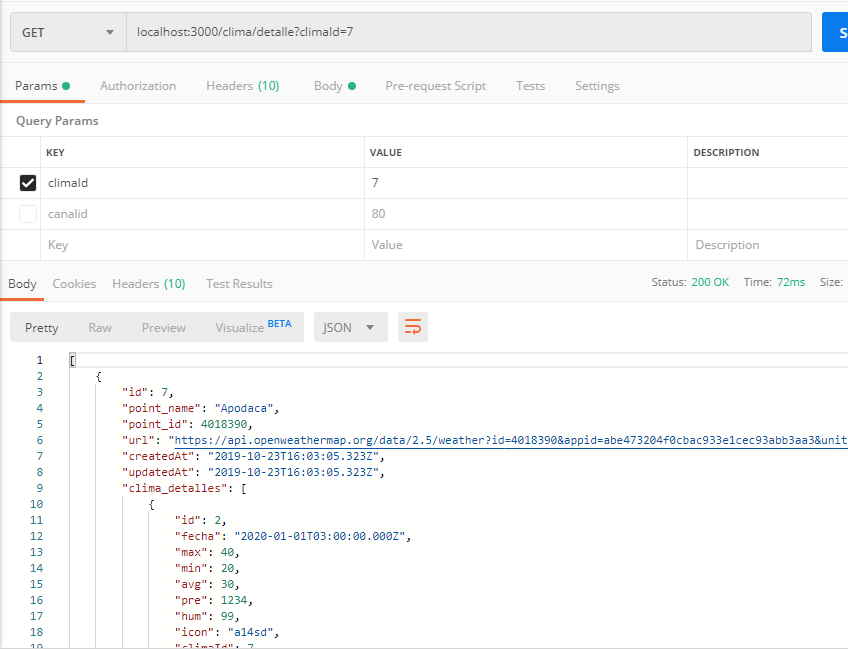Select the request Body tab
Image resolution: width=848 pixels, height=649 pixels.
click(328, 86)
